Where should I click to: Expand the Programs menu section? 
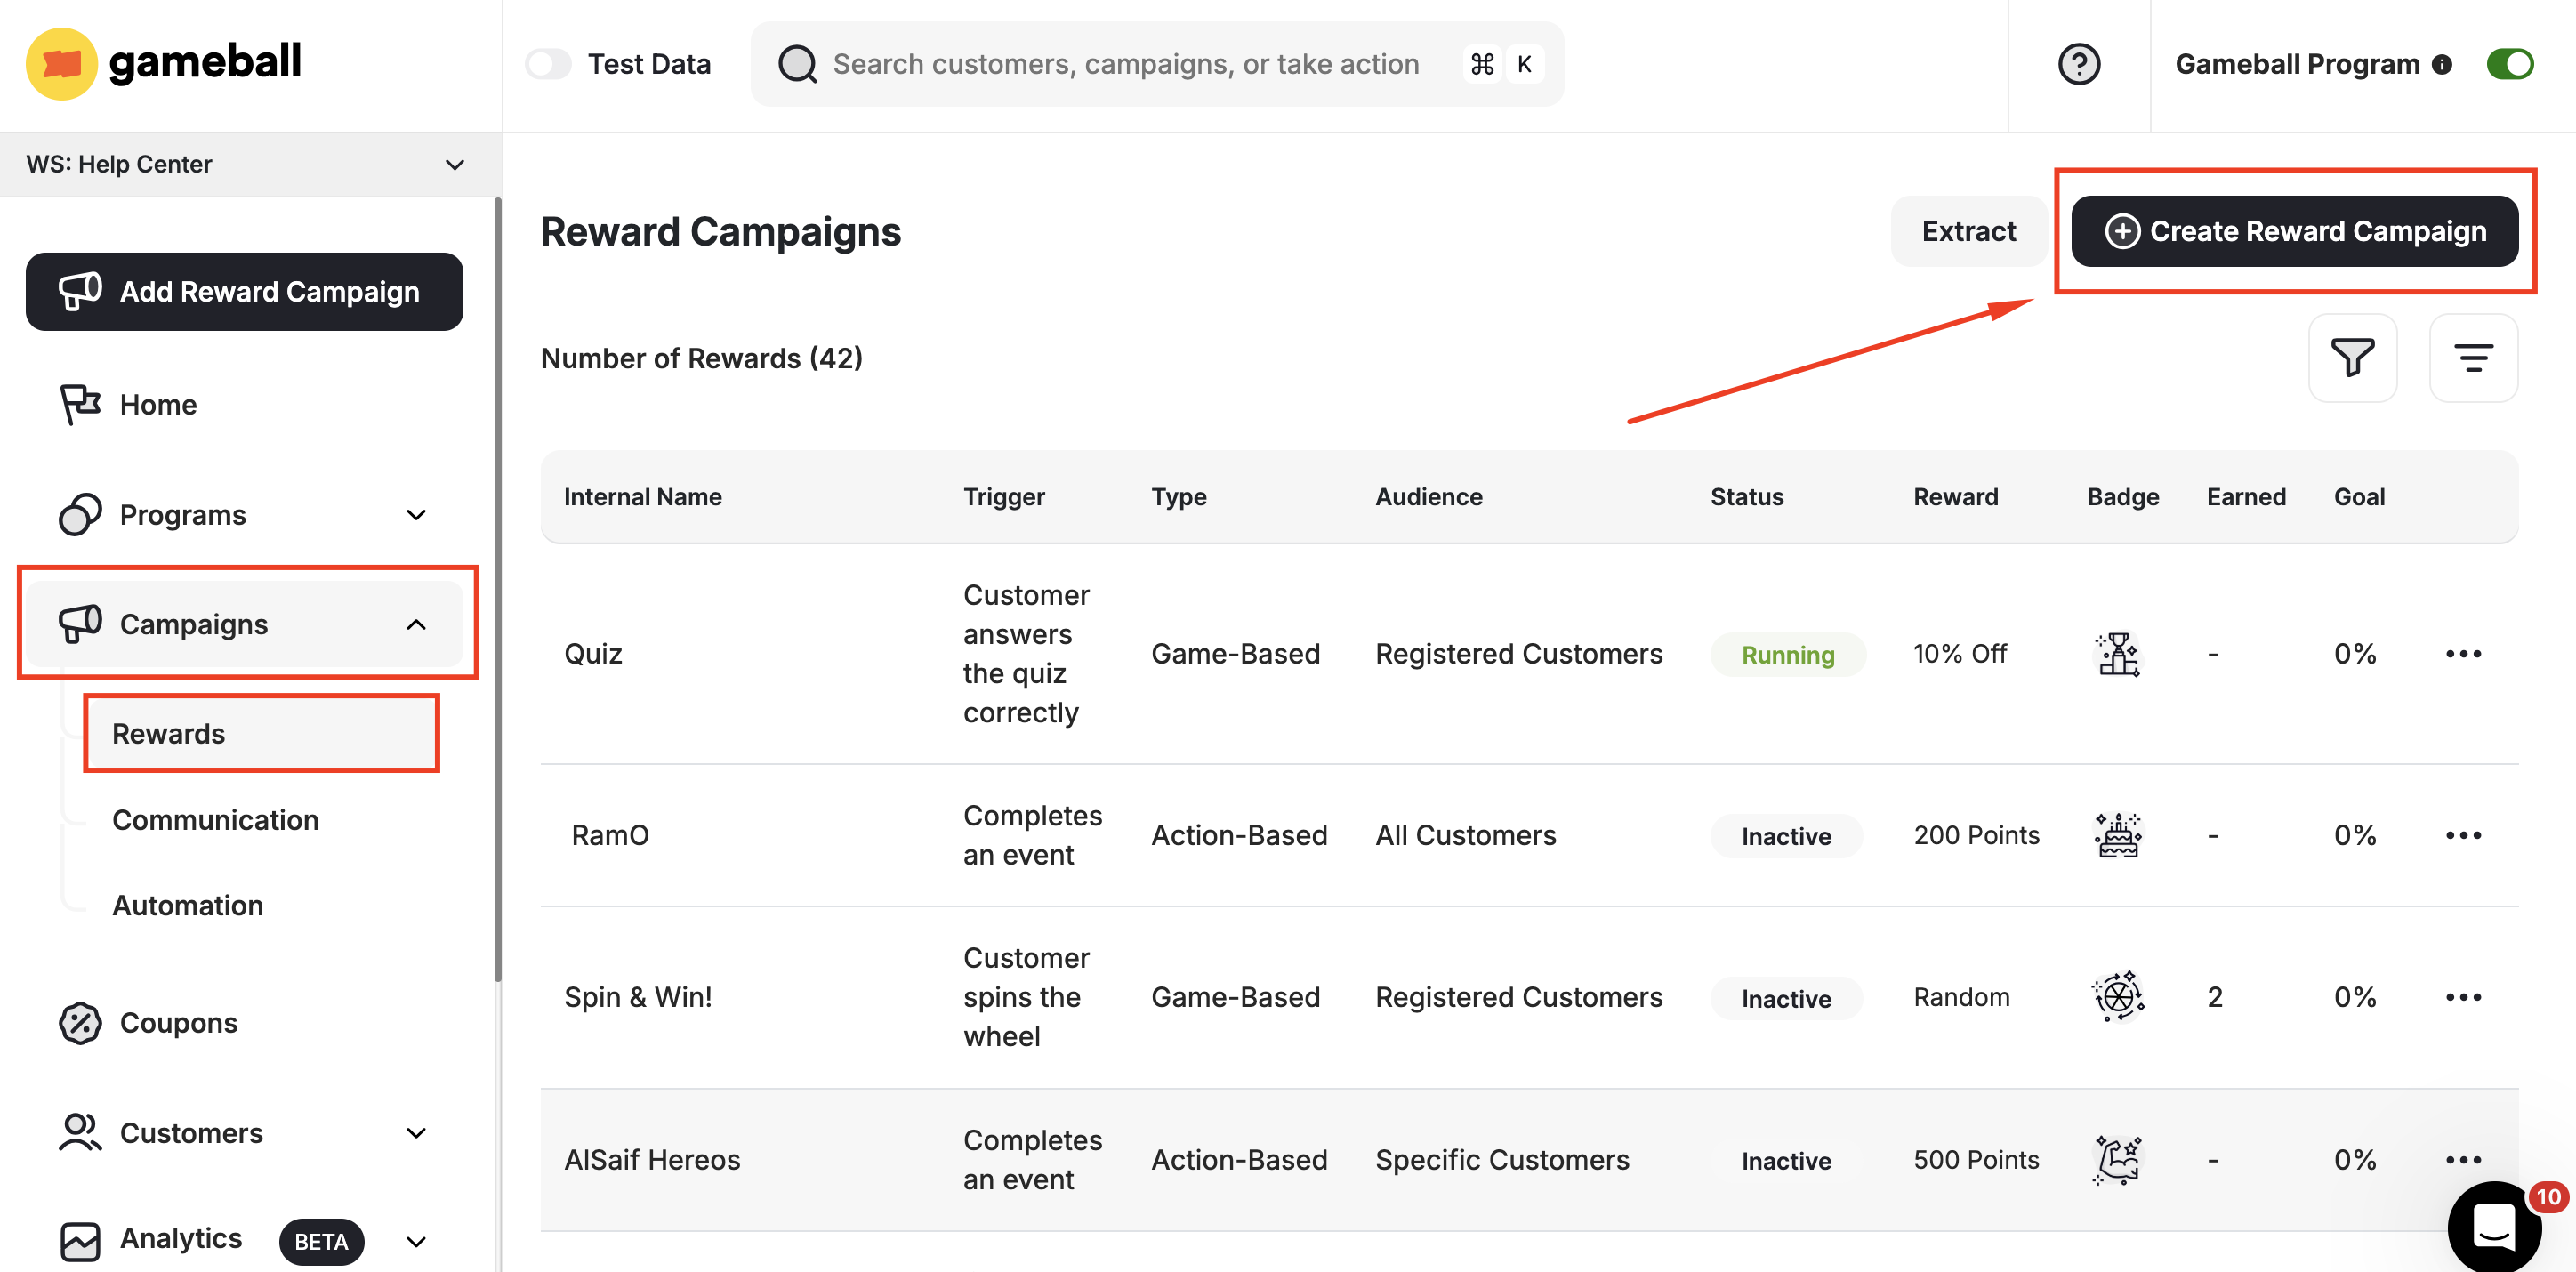point(416,515)
